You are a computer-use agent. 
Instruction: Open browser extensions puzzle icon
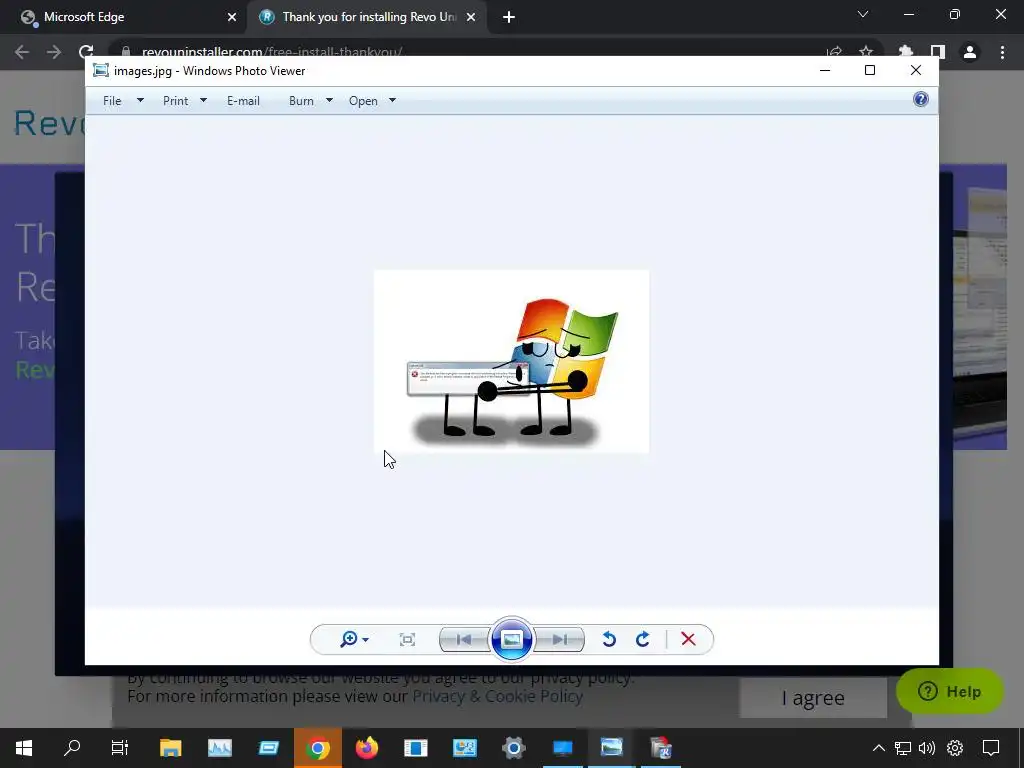coord(906,52)
